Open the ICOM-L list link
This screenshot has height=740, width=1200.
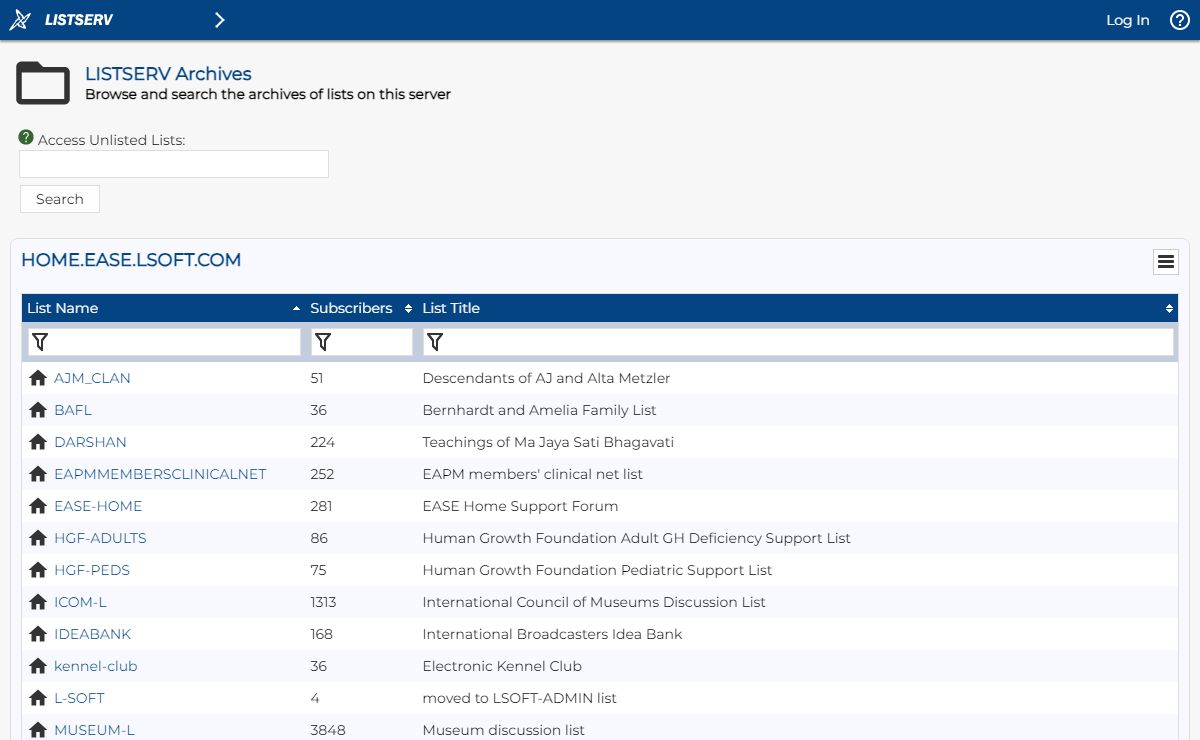[x=80, y=602]
